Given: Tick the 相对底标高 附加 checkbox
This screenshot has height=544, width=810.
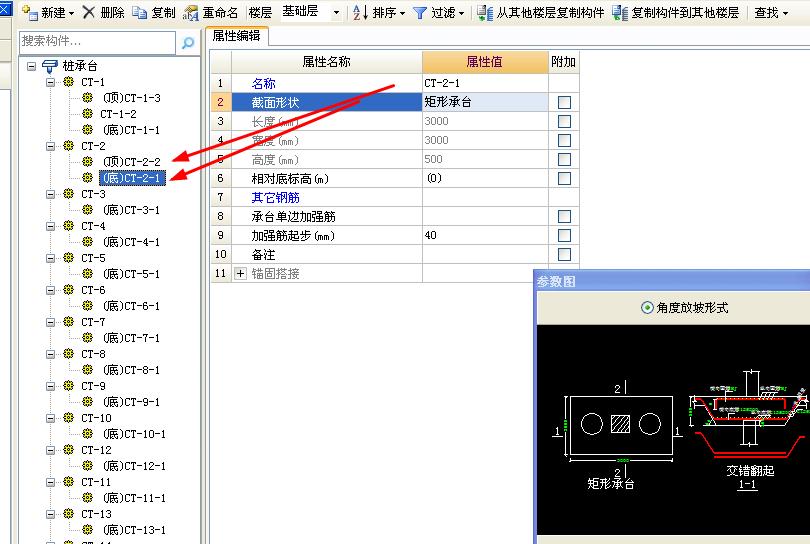Looking at the screenshot, I should tap(564, 179).
